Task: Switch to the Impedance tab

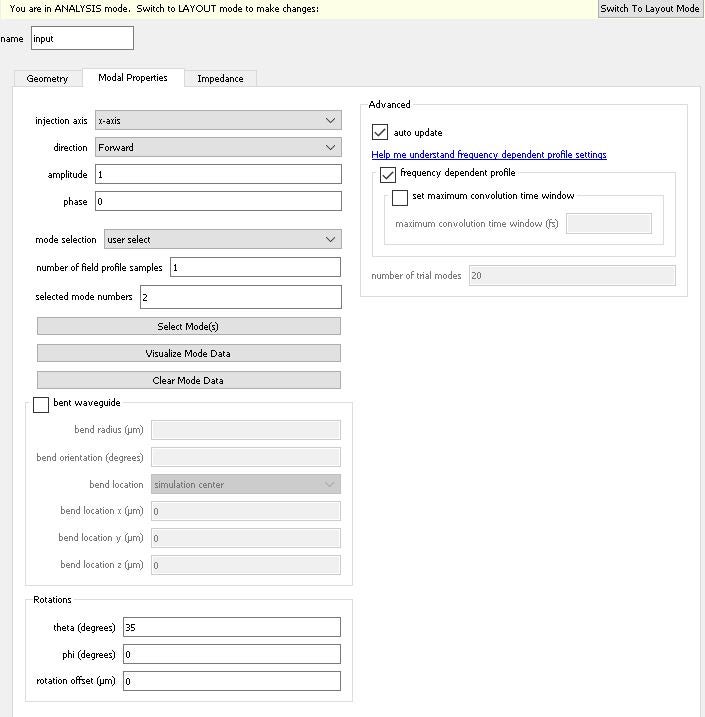Action: tap(220, 78)
